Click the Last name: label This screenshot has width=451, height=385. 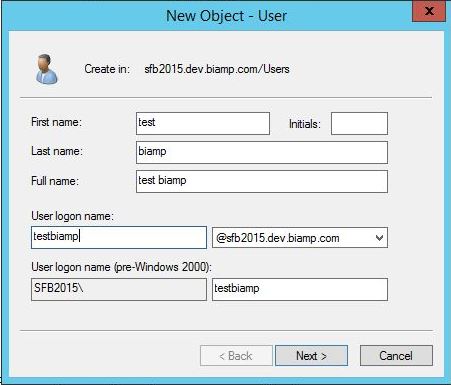(57, 151)
